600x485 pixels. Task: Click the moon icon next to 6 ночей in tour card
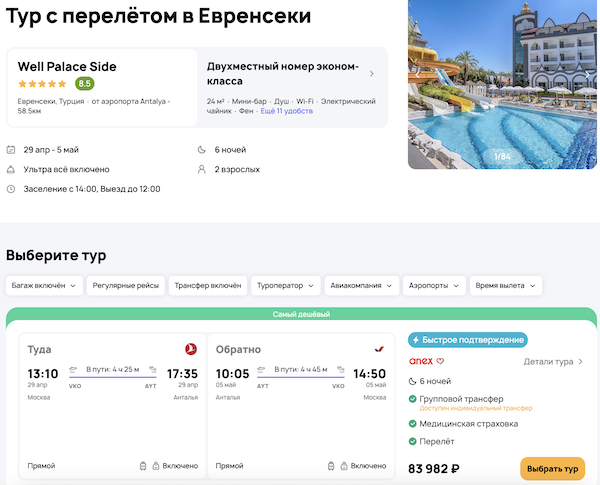(414, 381)
